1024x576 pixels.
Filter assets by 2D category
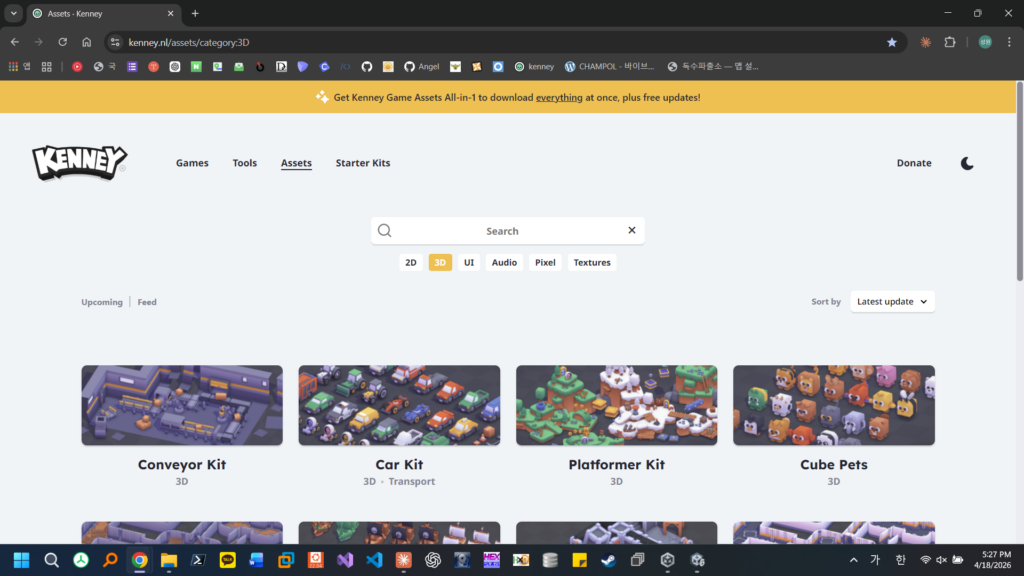coord(411,263)
